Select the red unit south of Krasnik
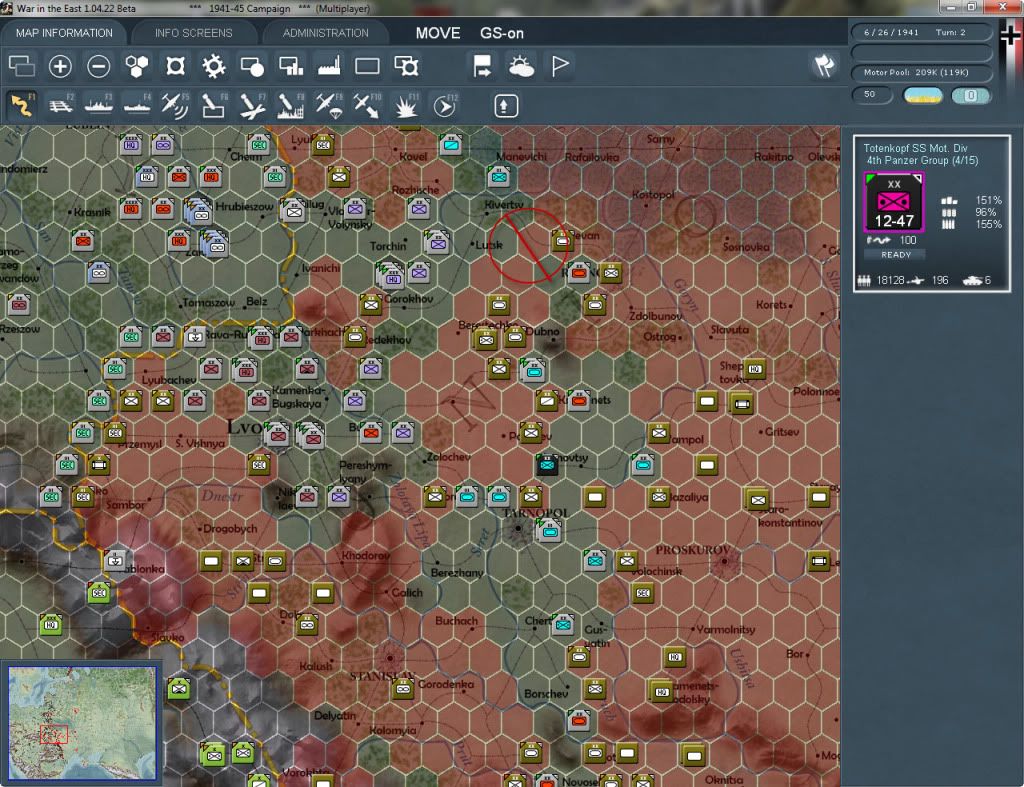The height and width of the screenshot is (787, 1024). click(x=83, y=240)
